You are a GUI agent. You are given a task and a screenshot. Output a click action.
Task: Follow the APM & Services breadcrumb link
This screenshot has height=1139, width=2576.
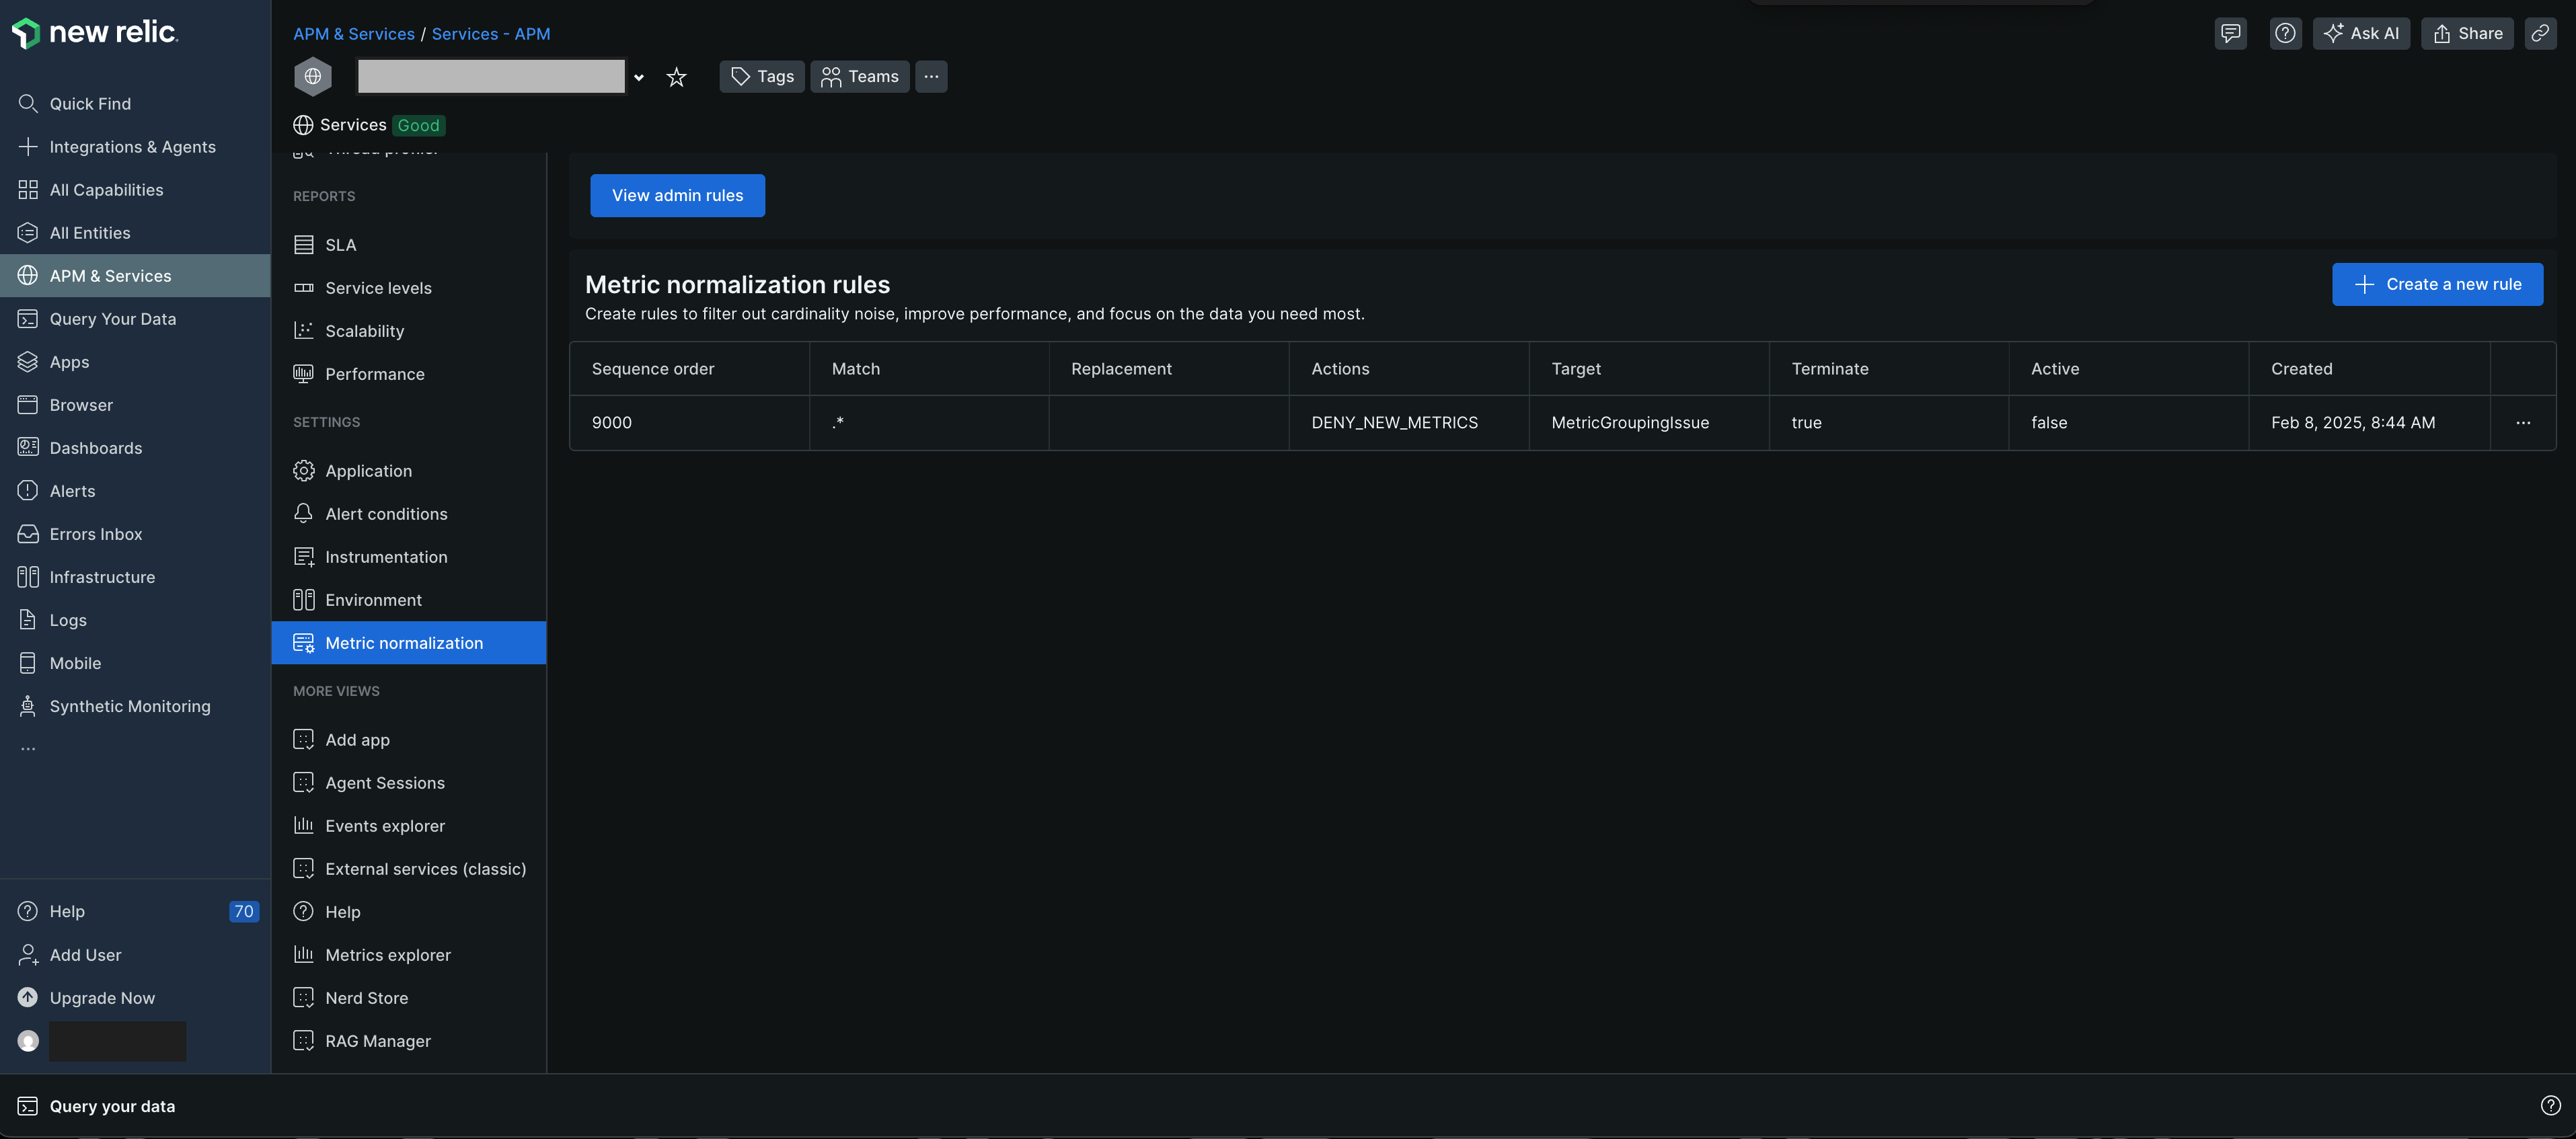[353, 34]
